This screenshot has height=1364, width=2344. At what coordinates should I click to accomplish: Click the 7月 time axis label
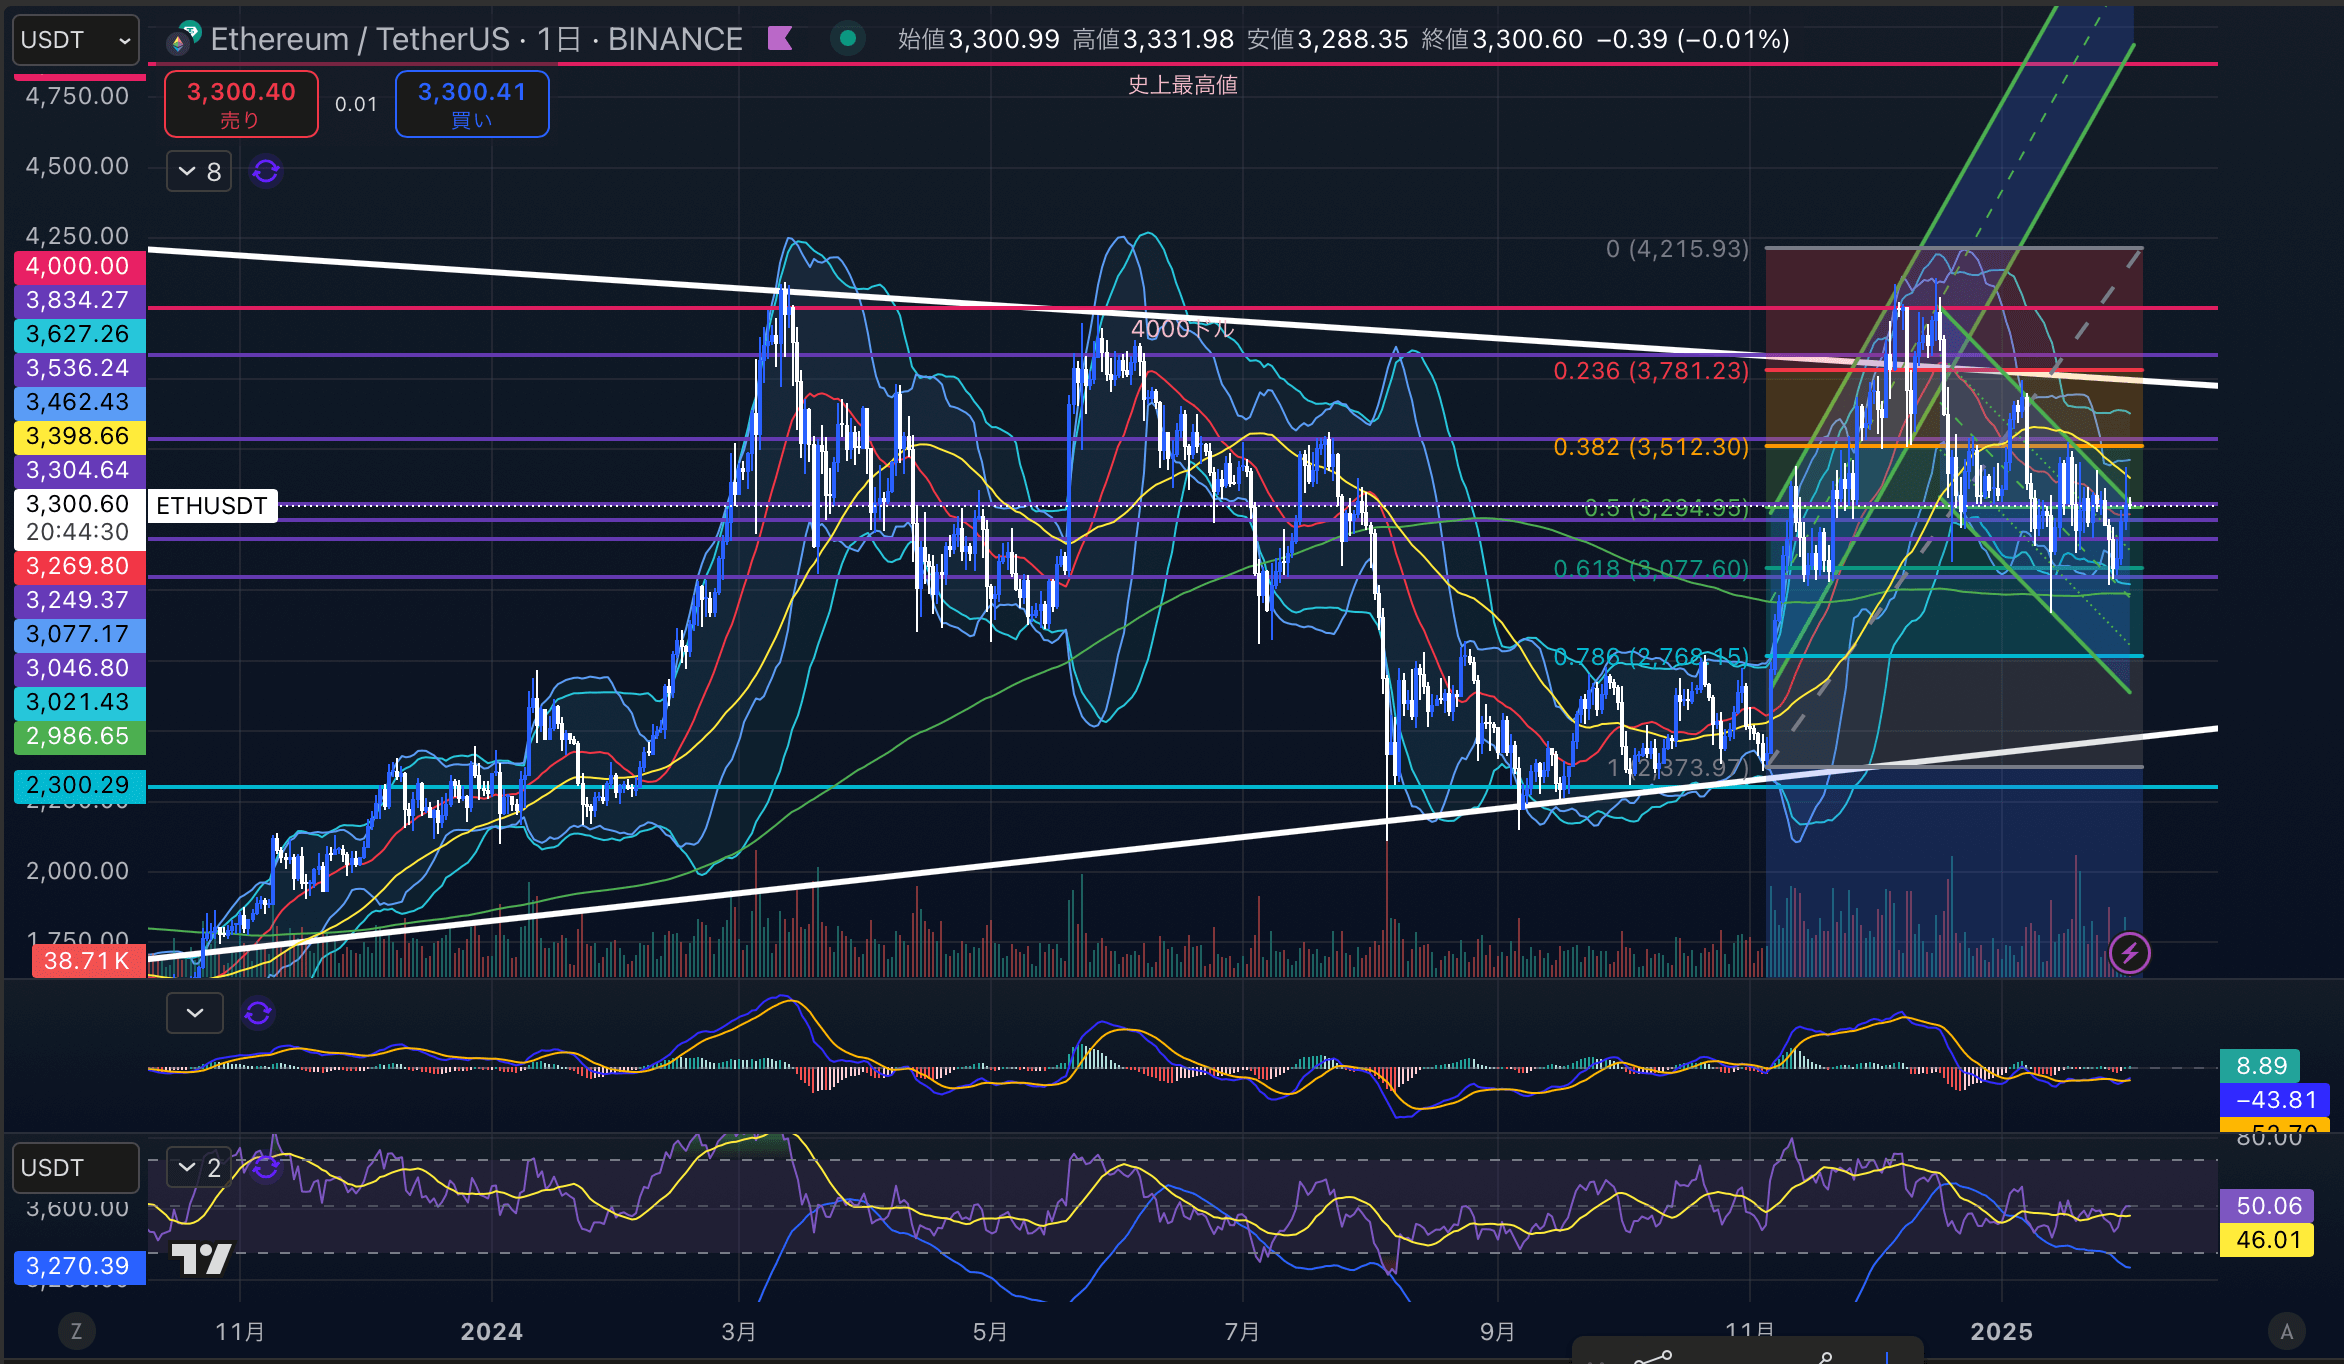pos(1243,1332)
